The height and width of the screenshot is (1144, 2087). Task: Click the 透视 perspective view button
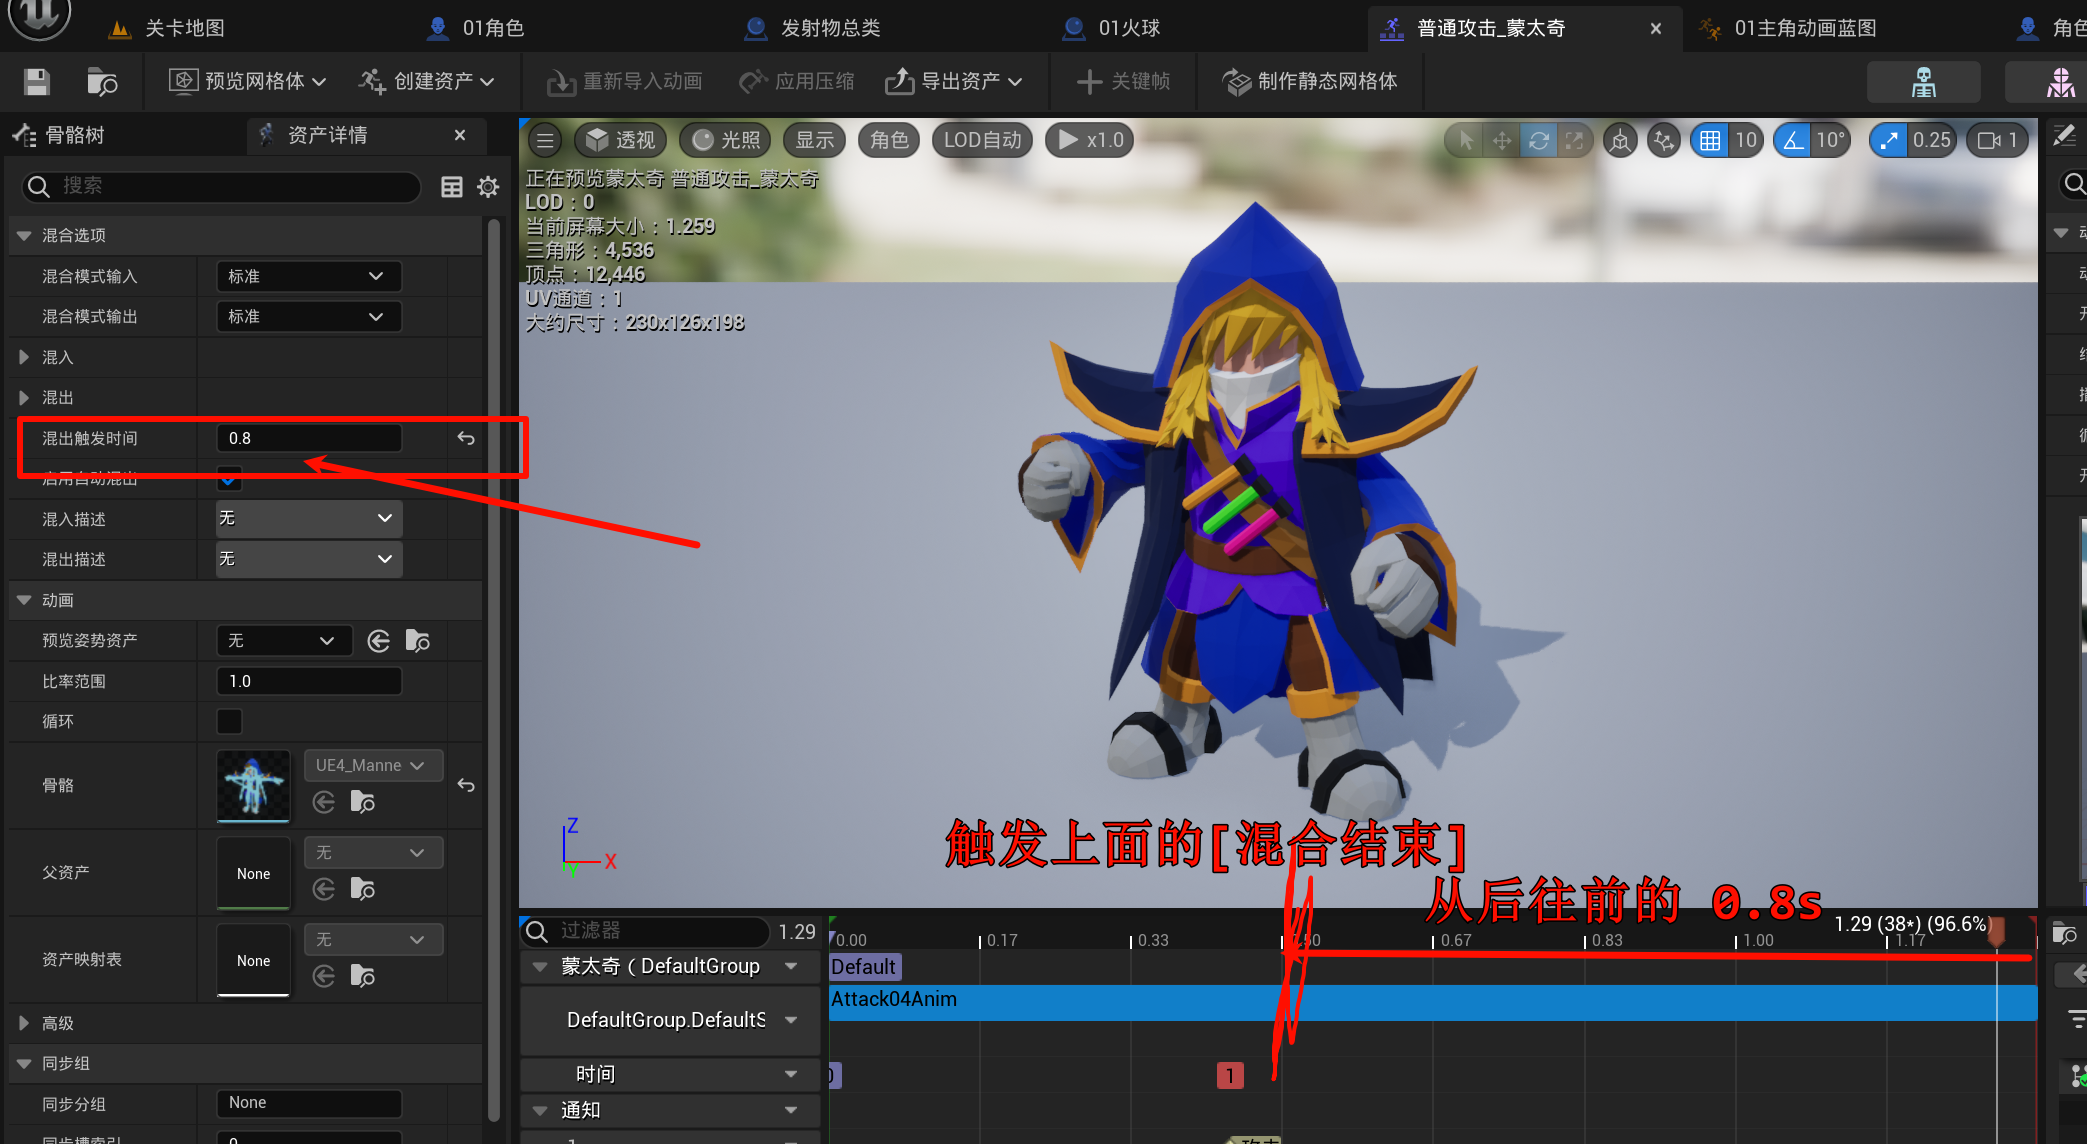[x=621, y=140]
